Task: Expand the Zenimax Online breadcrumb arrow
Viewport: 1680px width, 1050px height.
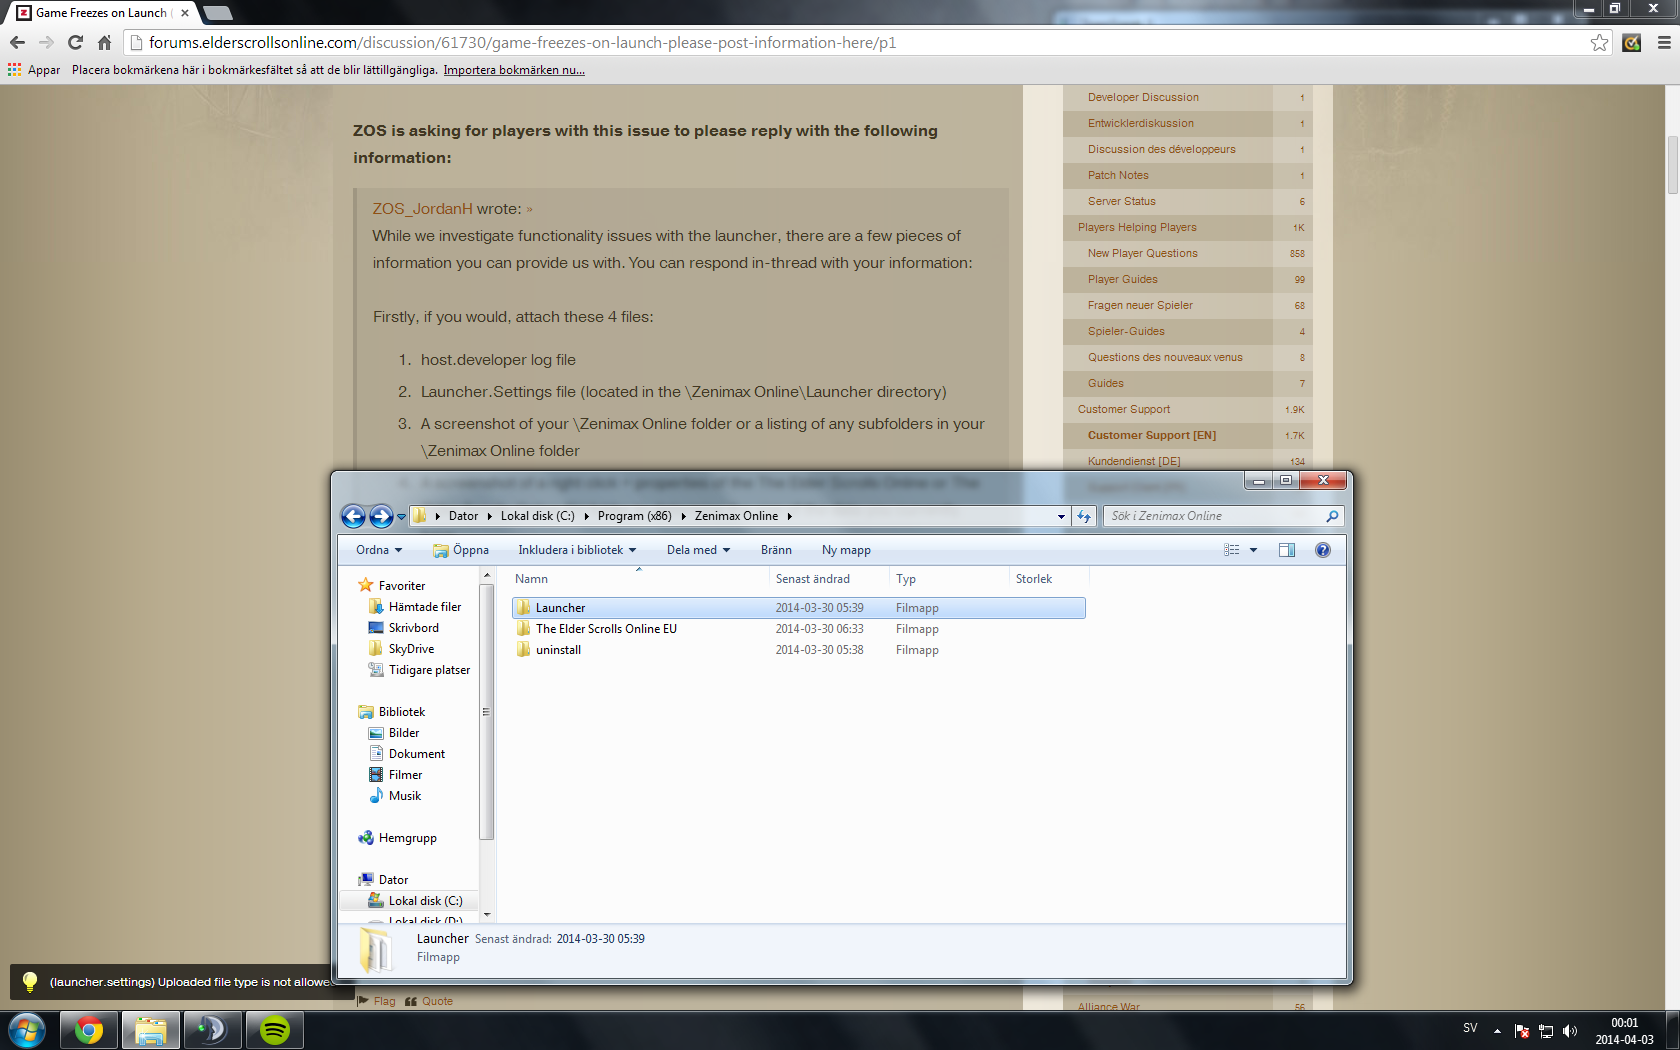Action: pyautogui.click(x=789, y=516)
